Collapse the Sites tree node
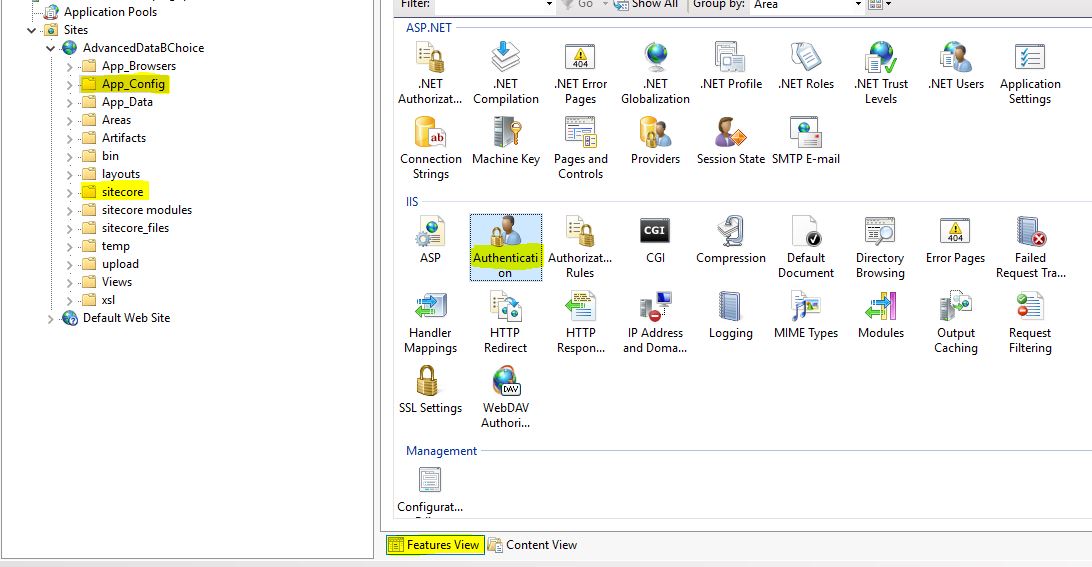Viewport: 1092px width, 567px height. 31,30
